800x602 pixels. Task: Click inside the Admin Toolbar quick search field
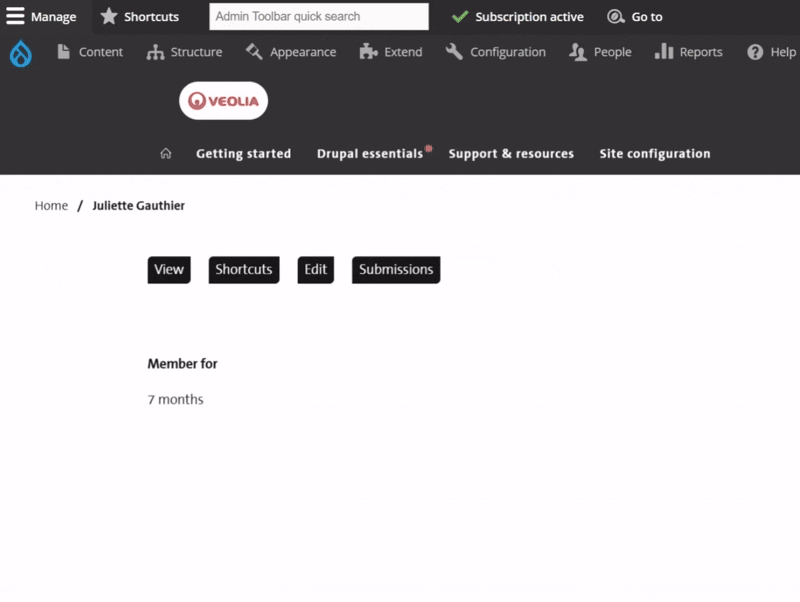coord(316,16)
